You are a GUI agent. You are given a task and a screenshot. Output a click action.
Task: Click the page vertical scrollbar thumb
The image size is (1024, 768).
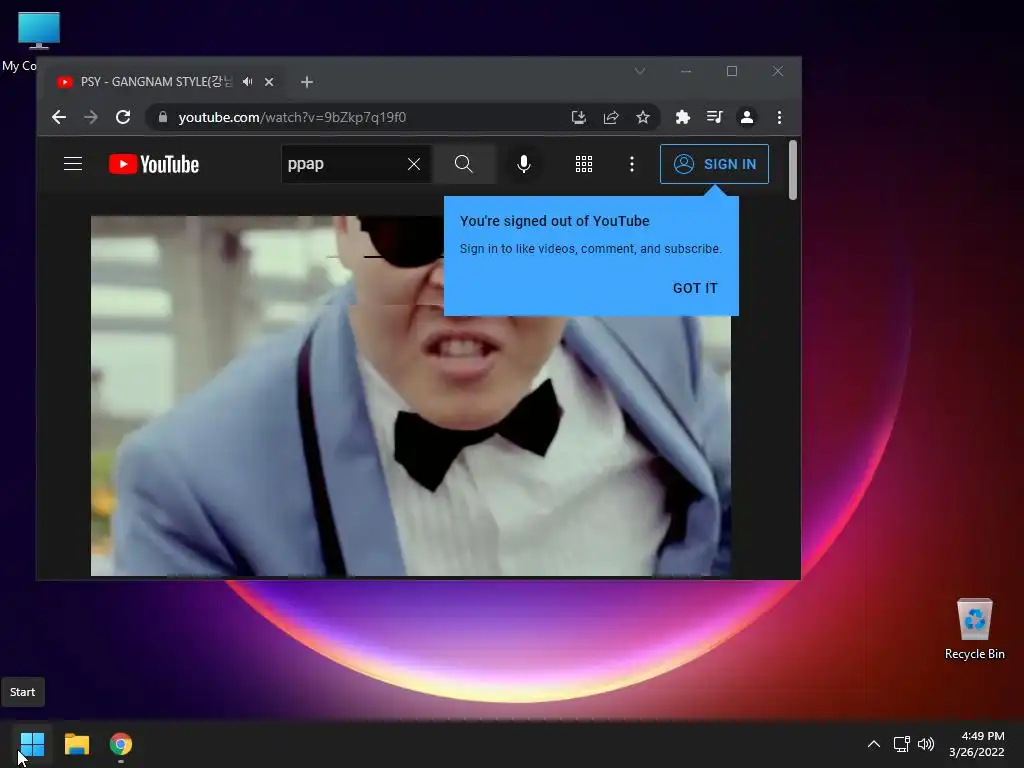point(793,170)
